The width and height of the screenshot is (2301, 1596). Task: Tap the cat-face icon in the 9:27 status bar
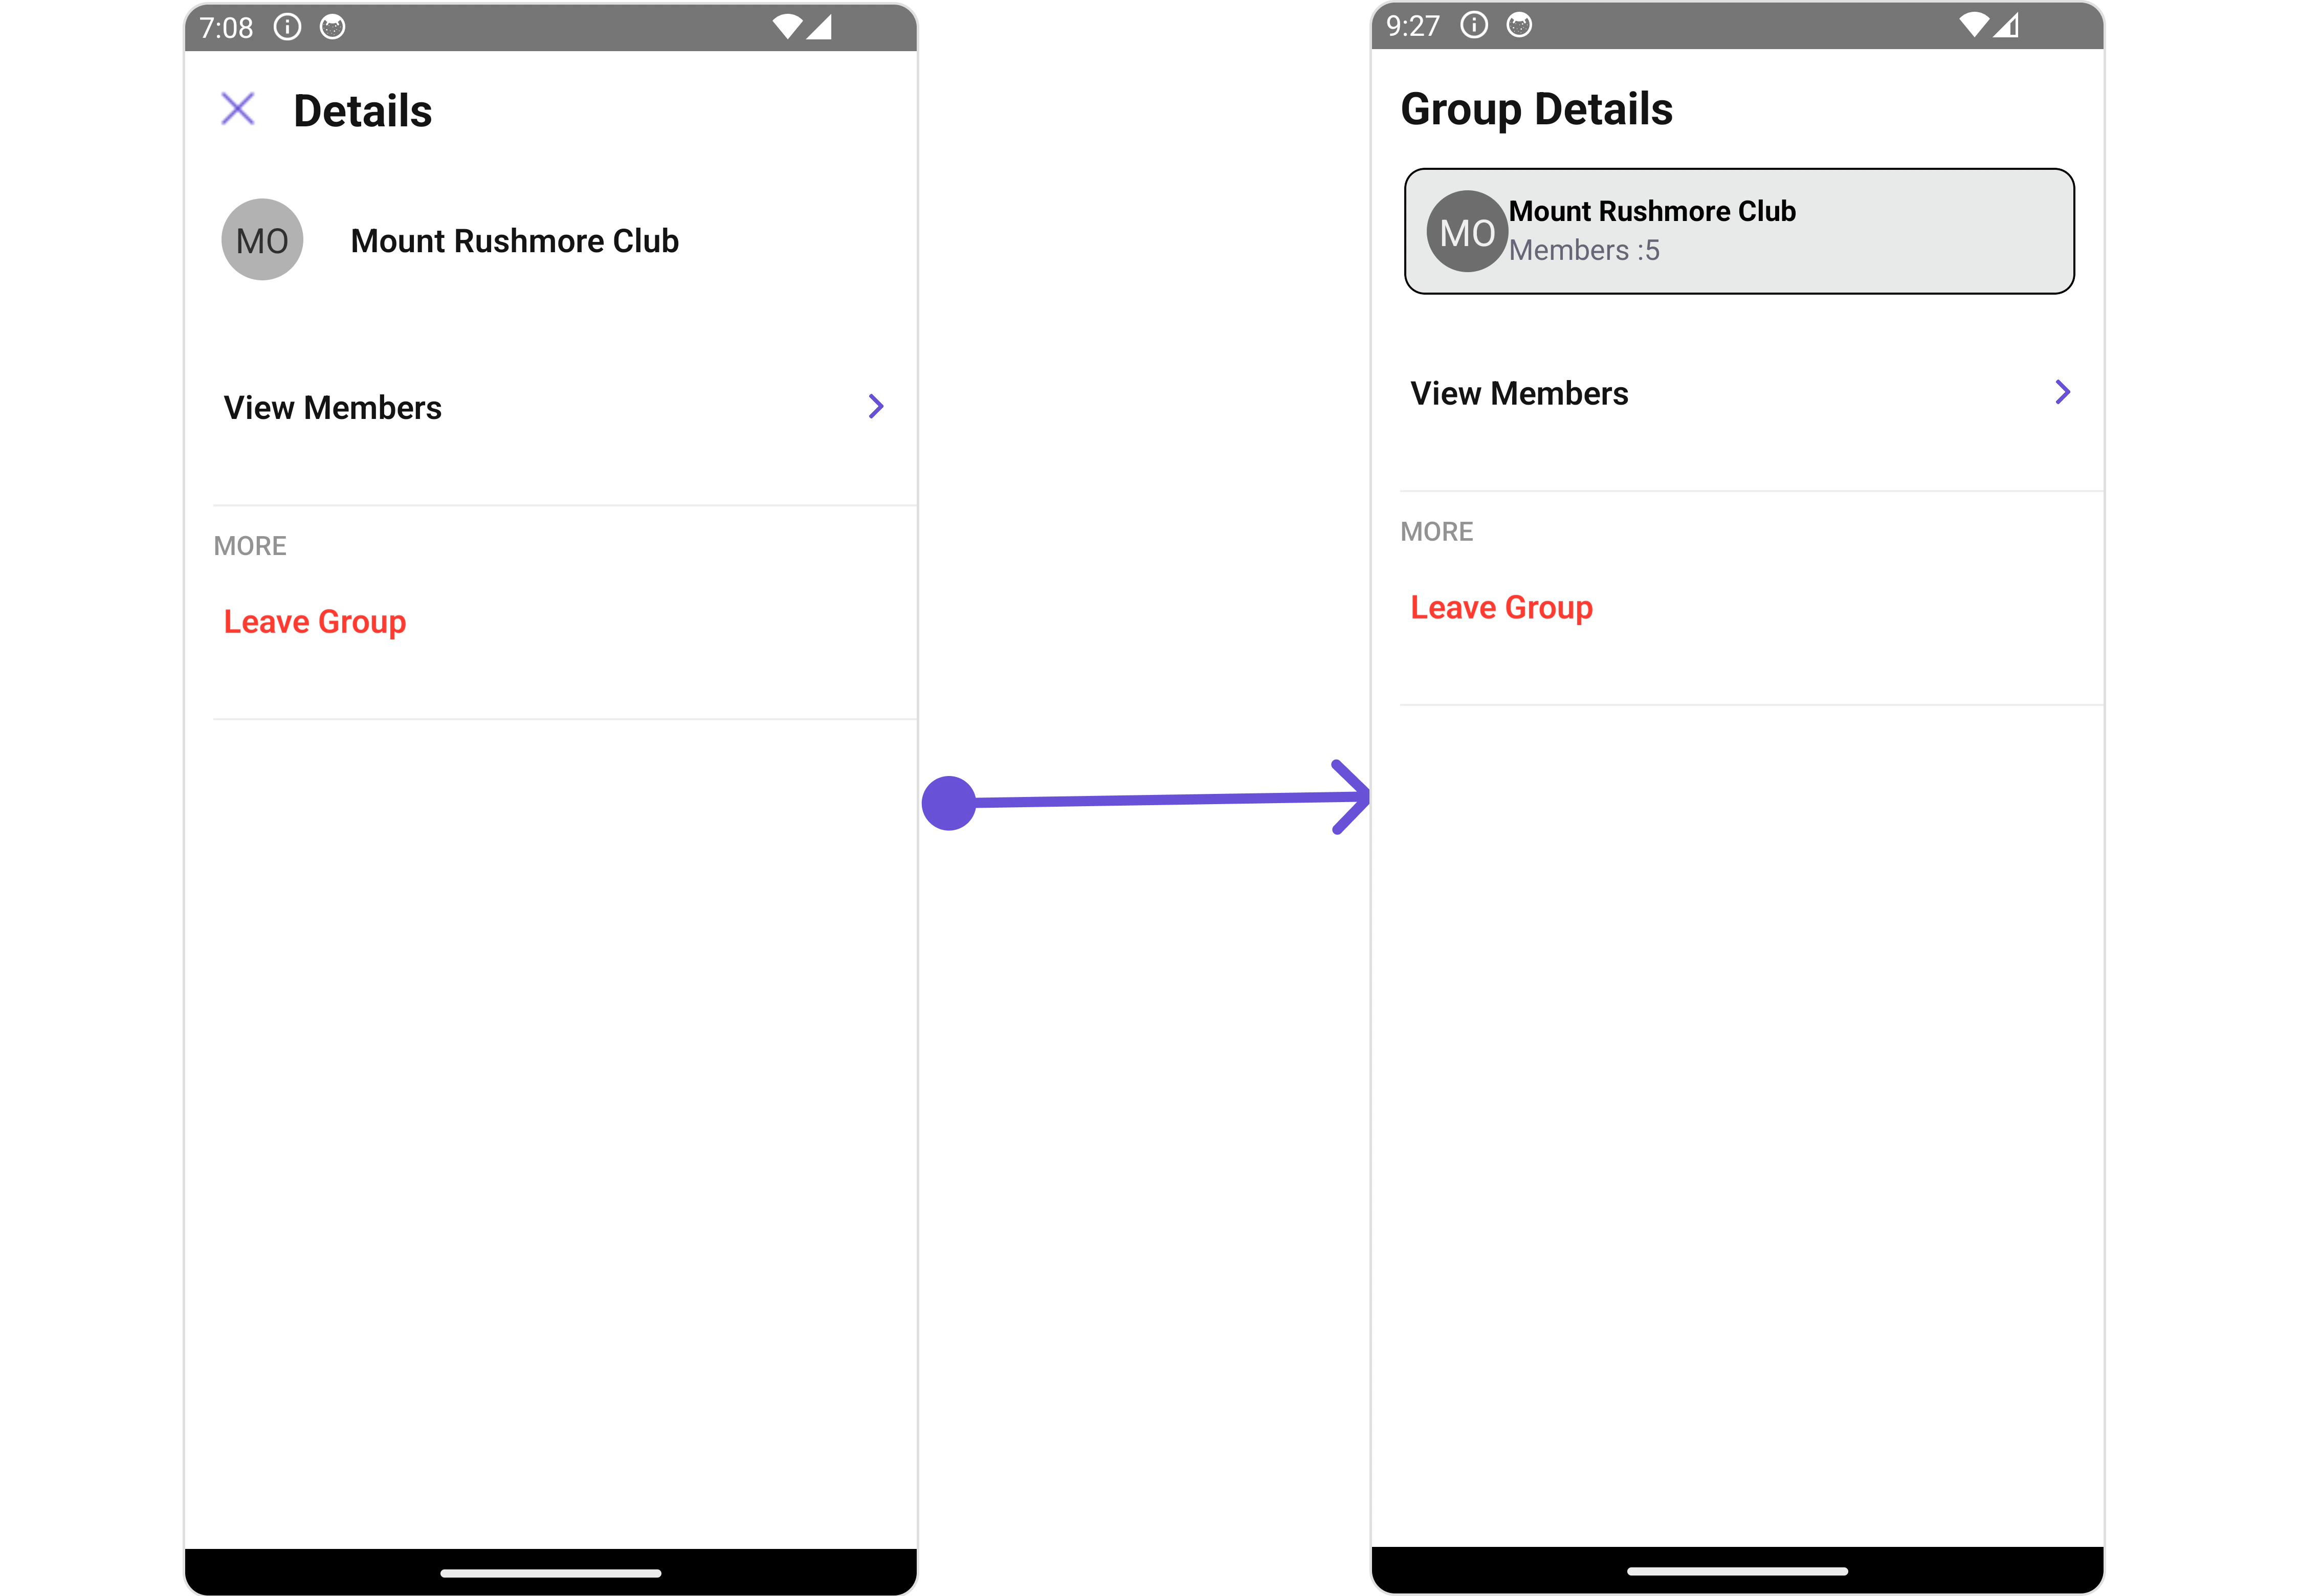[1519, 25]
